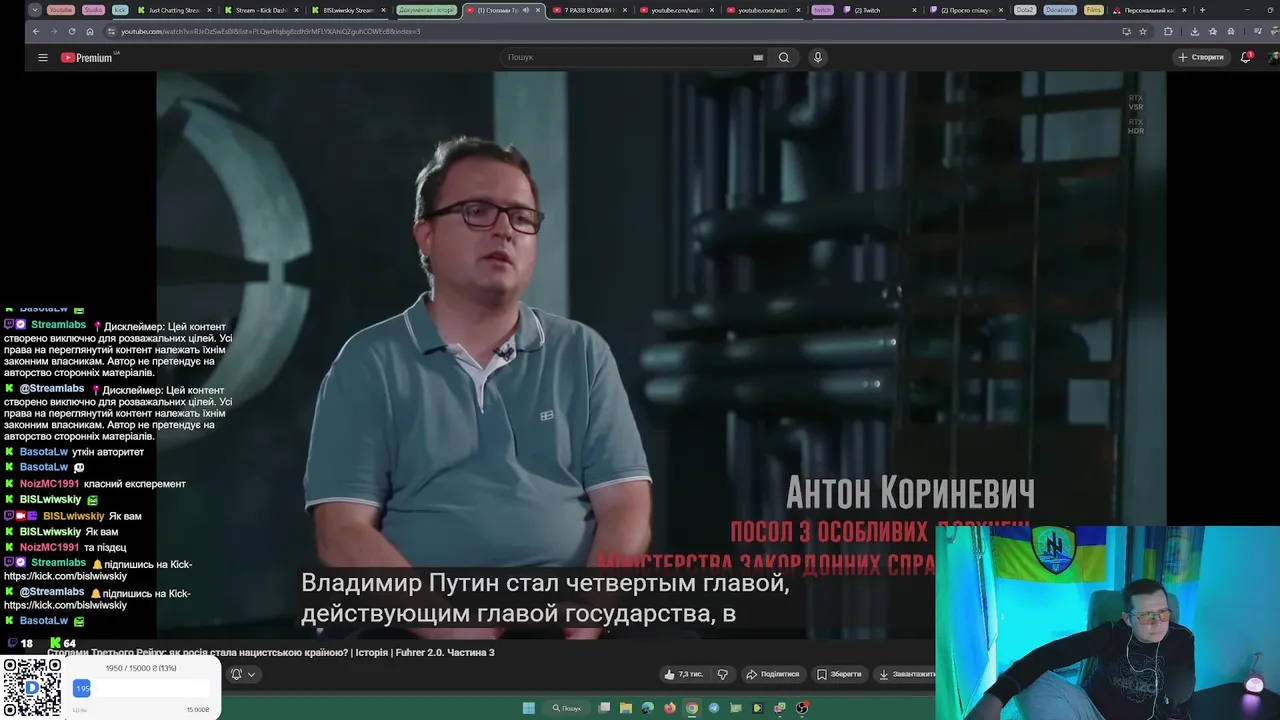Open the taskbar Пошук search
This screenshot has width=1280, height=720.
tap(567, 708)
